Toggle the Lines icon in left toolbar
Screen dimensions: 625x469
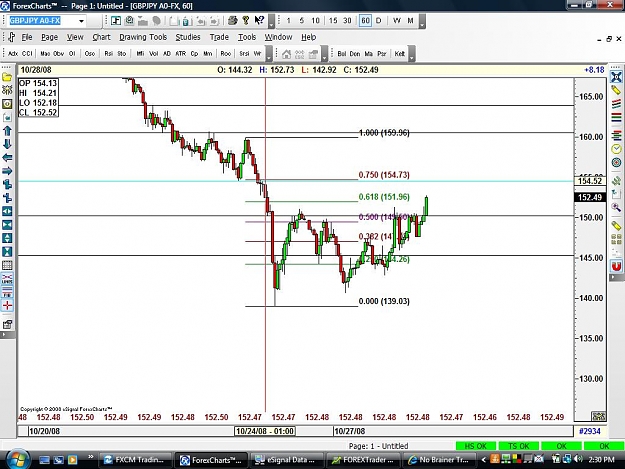(x=7, y=279)
